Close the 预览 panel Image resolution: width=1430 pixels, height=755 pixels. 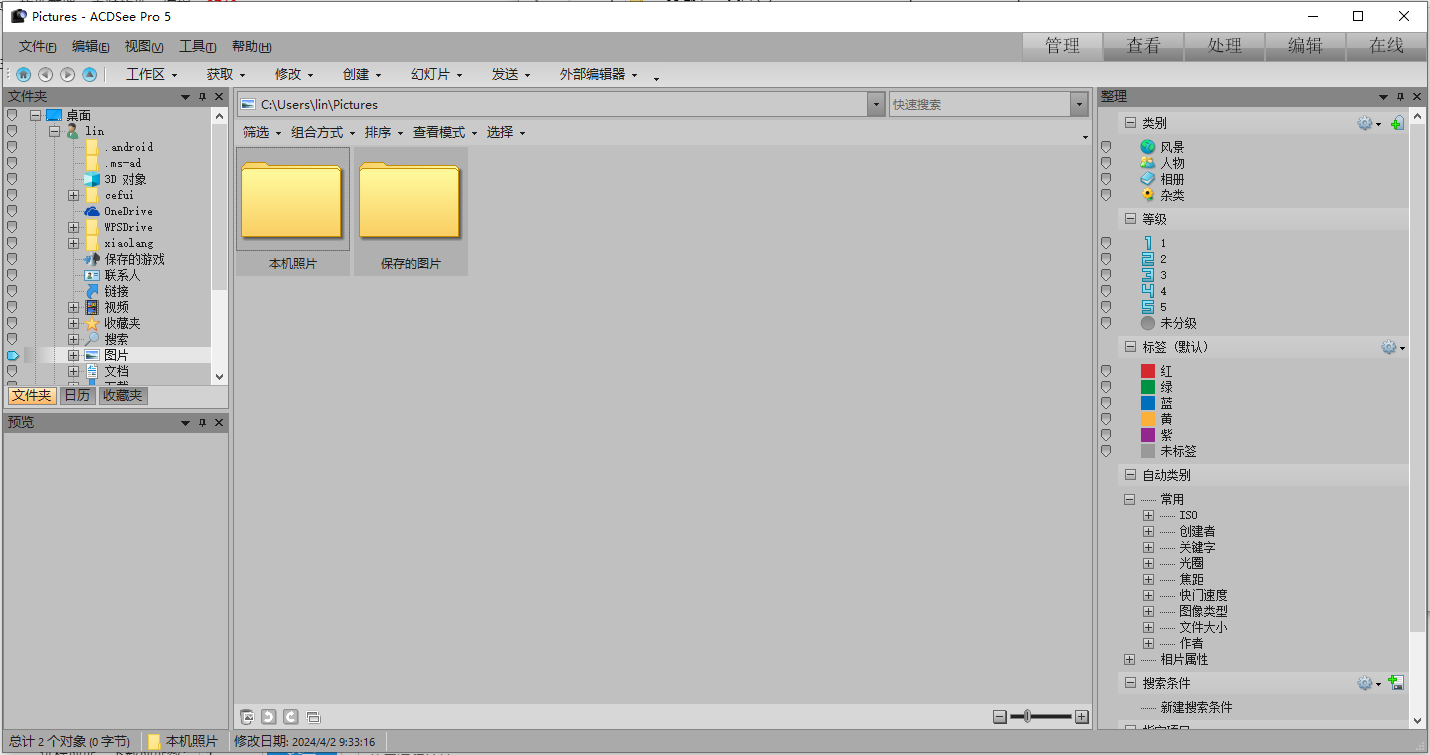point(219,423)
